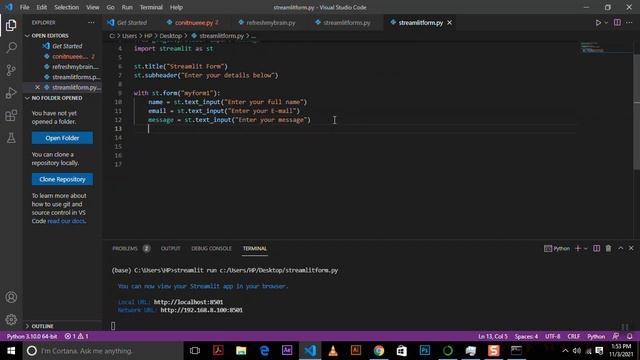Click Cortana search box on taskbar
The width and height of the screenshot is (640, 360).
click(102, 351)
